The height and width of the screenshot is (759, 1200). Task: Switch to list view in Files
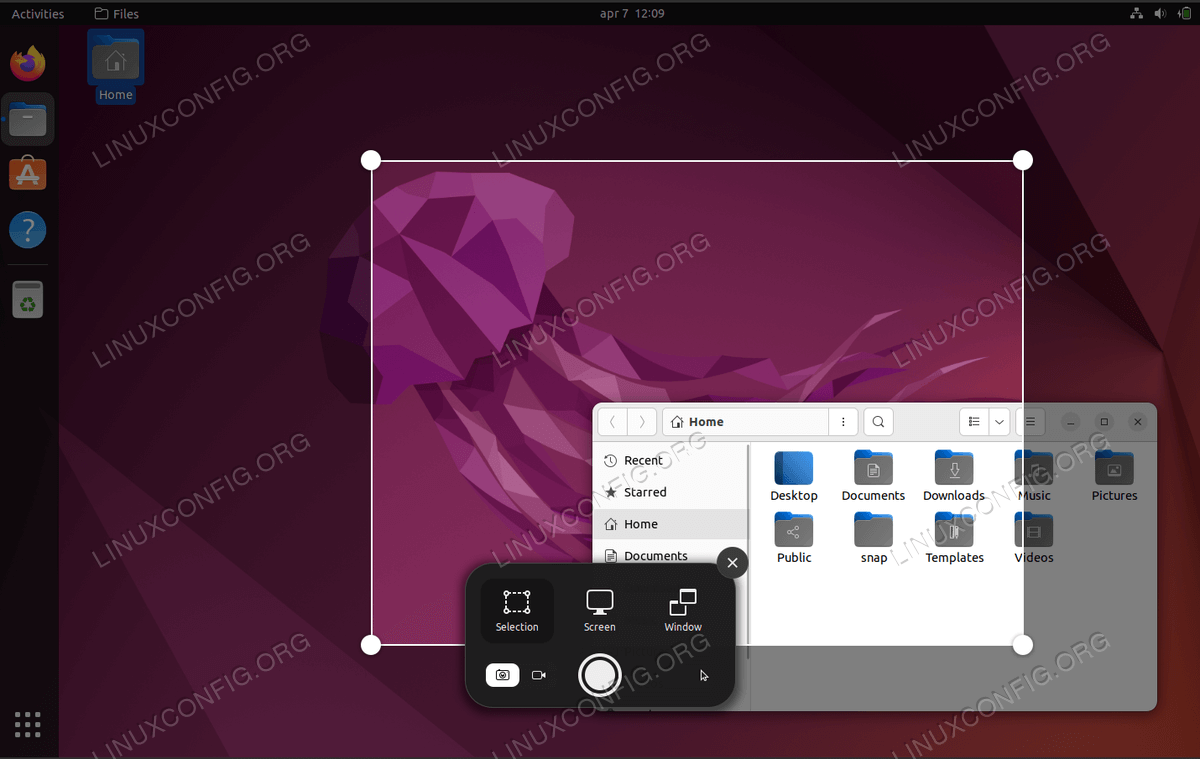coord(974,422)
